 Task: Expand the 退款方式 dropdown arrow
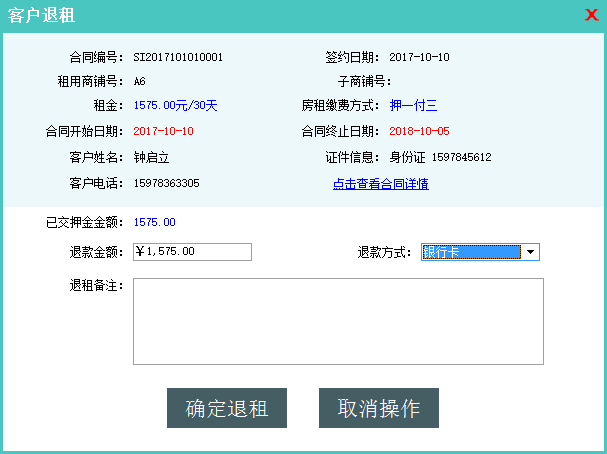pyautogui.click(x=530, y=252)
